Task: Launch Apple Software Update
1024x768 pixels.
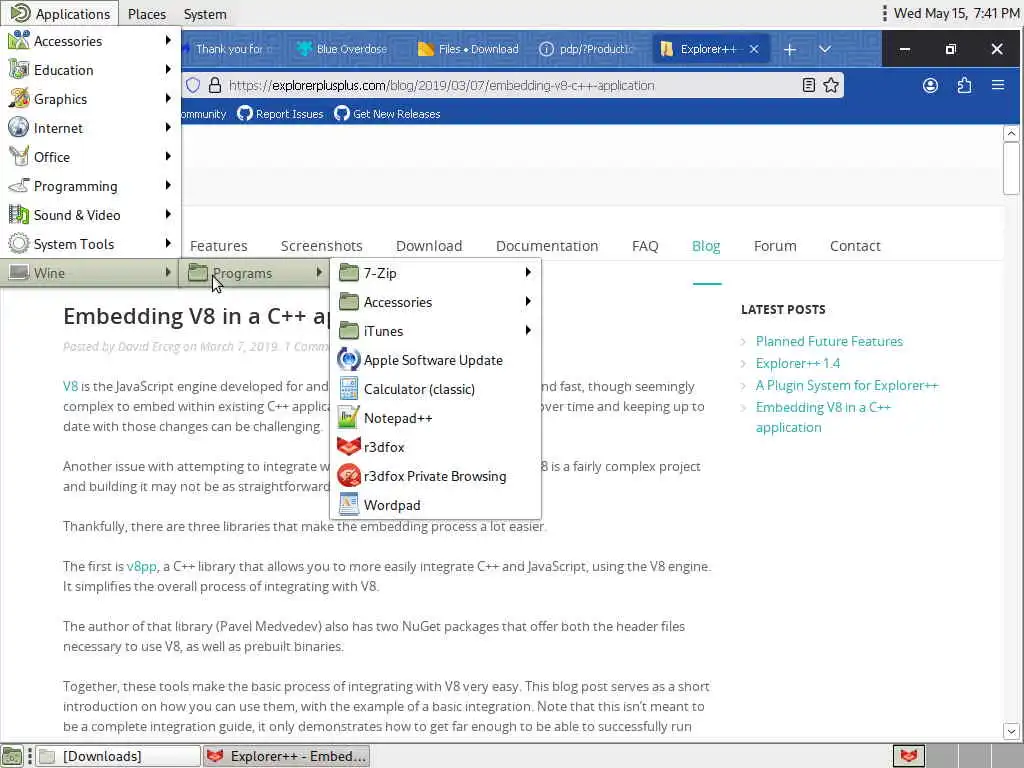Action: (436, 360)
